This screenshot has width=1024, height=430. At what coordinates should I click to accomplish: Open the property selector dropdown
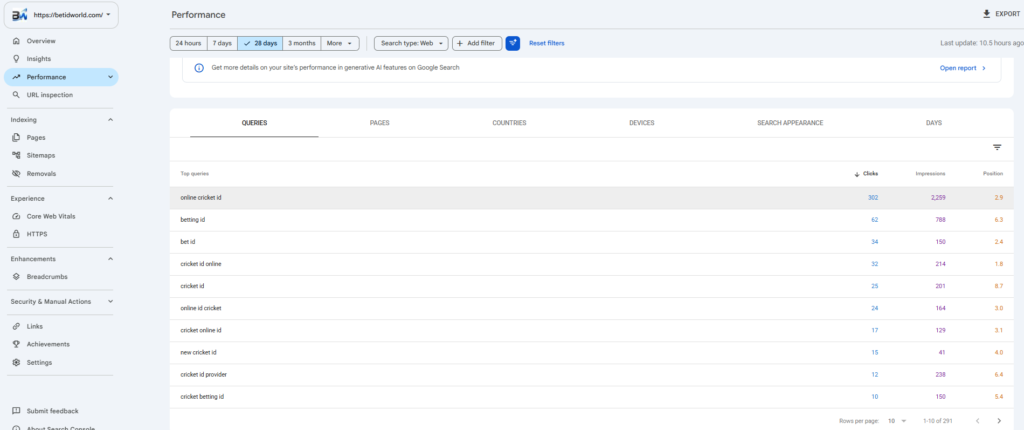(x=61, y=15)
